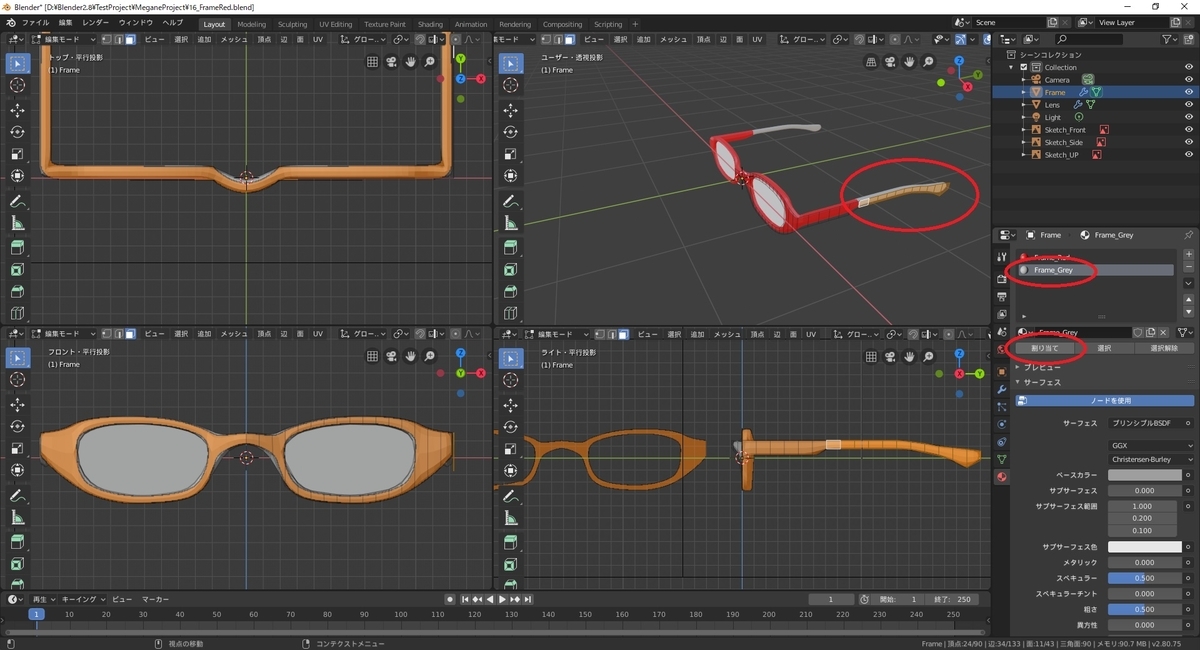Toggle Collection exclude checkbox in outliner
Screen dimensions: 1200x650
(1024, 67)
